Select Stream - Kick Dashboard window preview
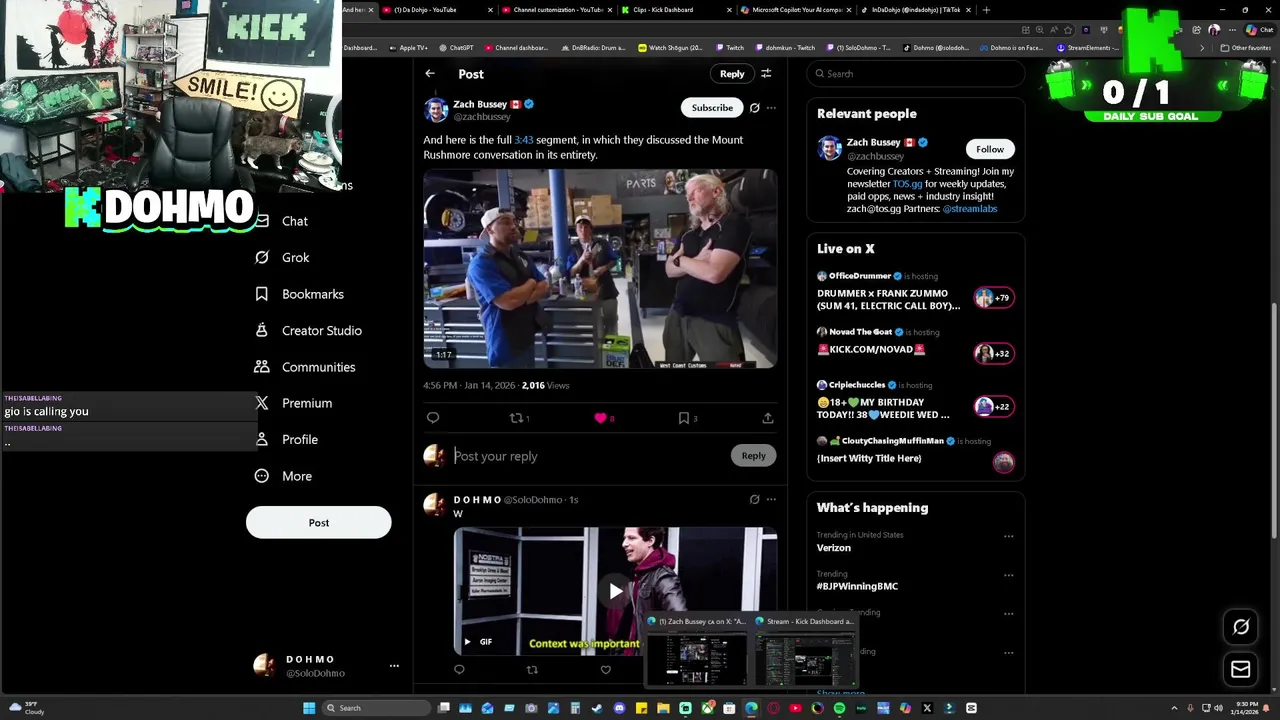This screenshot has width=1280, height=720. click(805, 652)
